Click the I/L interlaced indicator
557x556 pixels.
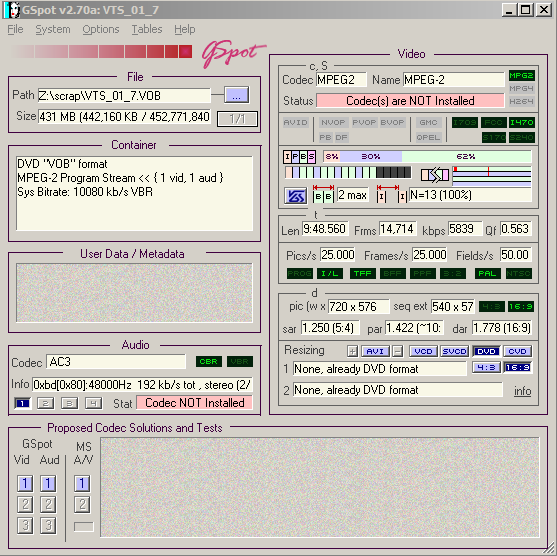coord(330,274)
